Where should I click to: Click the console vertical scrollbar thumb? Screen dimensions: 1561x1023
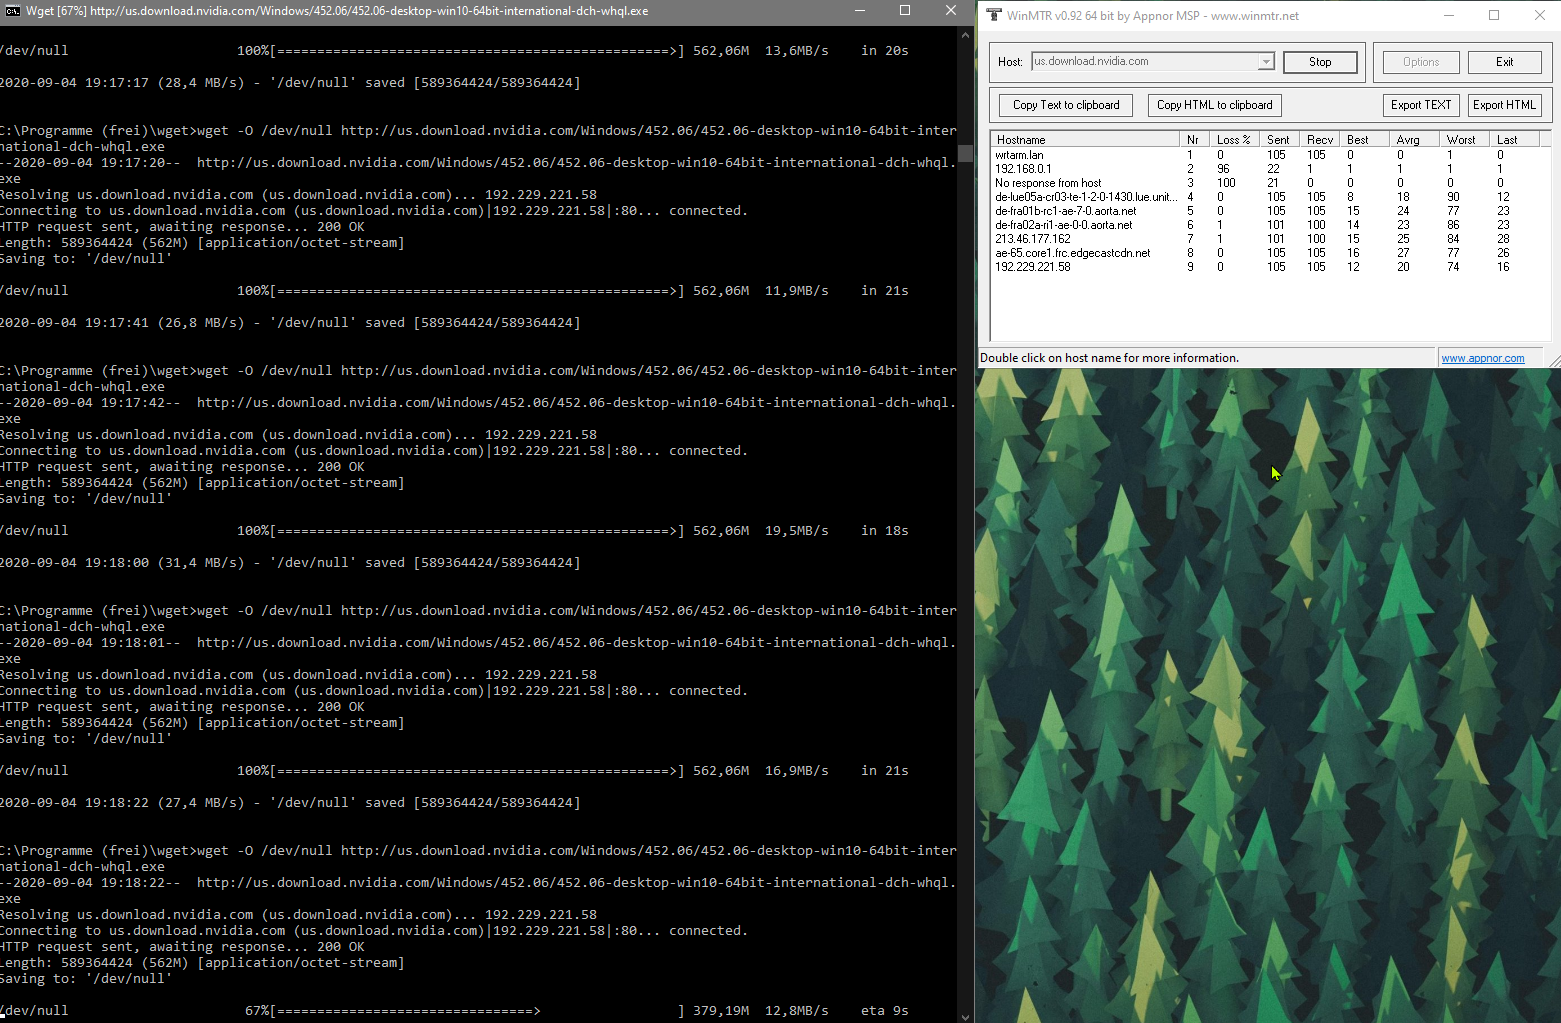(965, 153)
